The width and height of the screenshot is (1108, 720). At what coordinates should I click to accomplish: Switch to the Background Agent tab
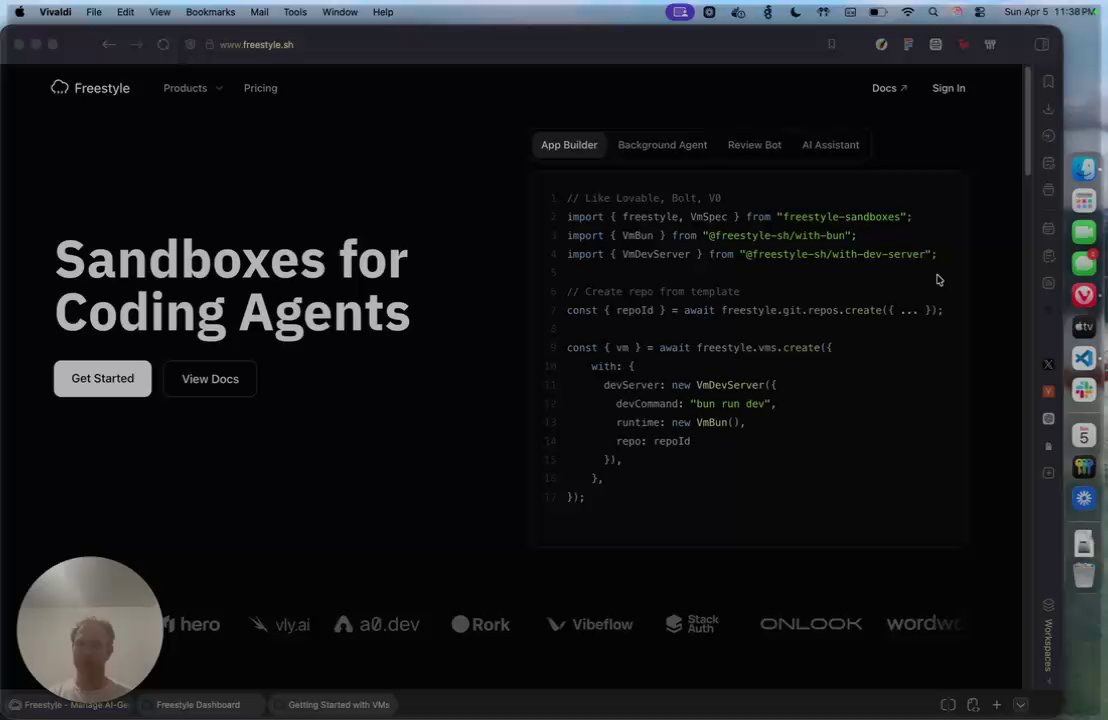662,145
